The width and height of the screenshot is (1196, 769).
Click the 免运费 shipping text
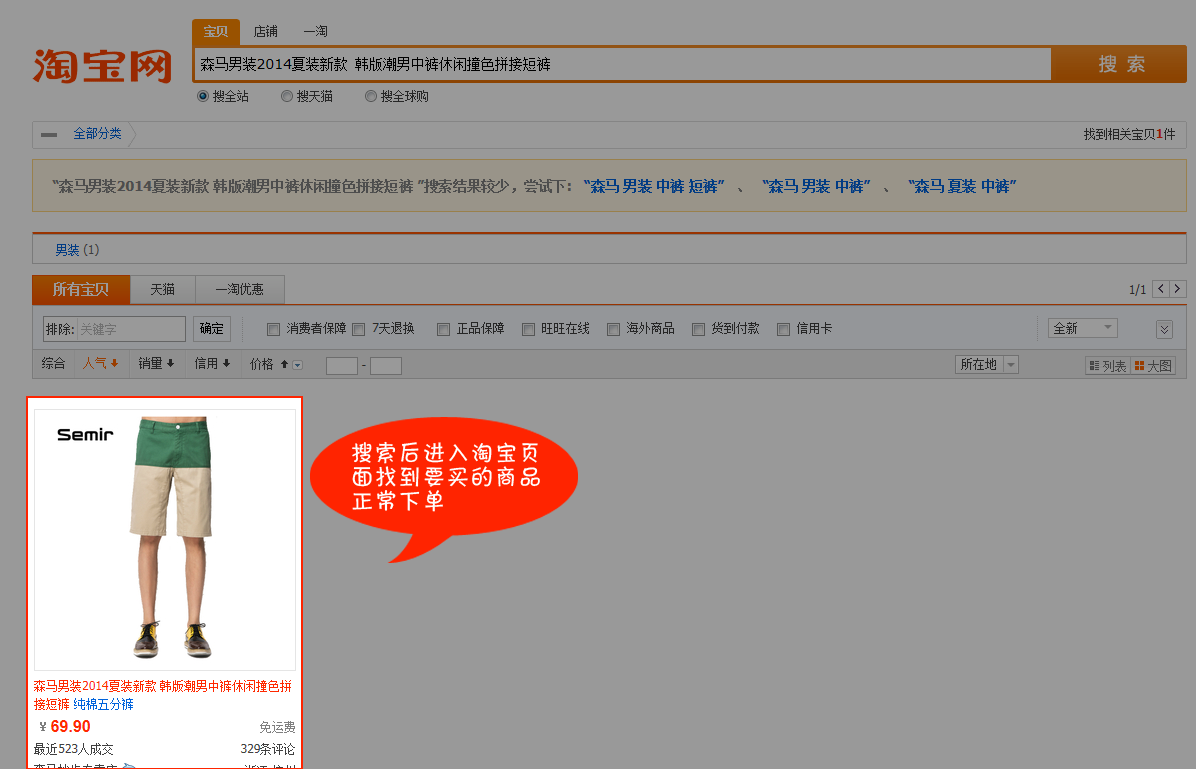[277, 727]
